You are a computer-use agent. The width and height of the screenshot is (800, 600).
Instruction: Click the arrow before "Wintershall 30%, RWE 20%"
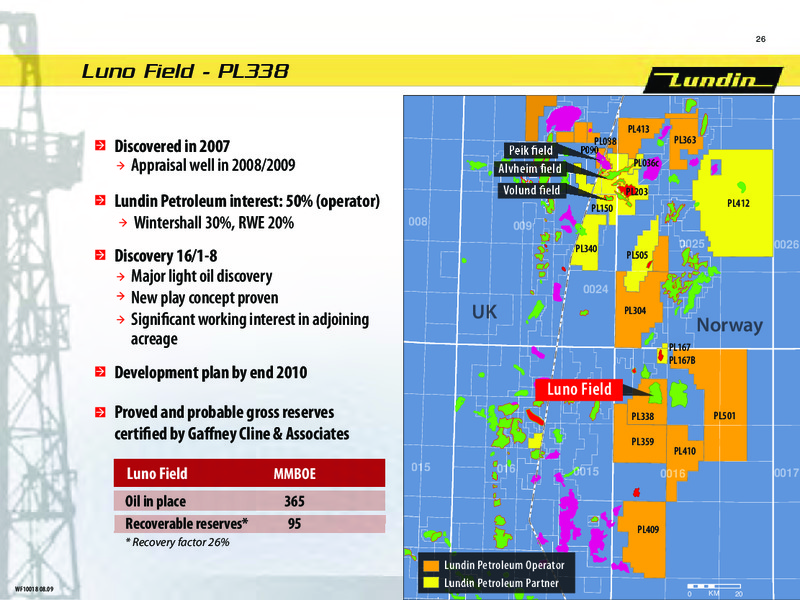tap(122, 223)
